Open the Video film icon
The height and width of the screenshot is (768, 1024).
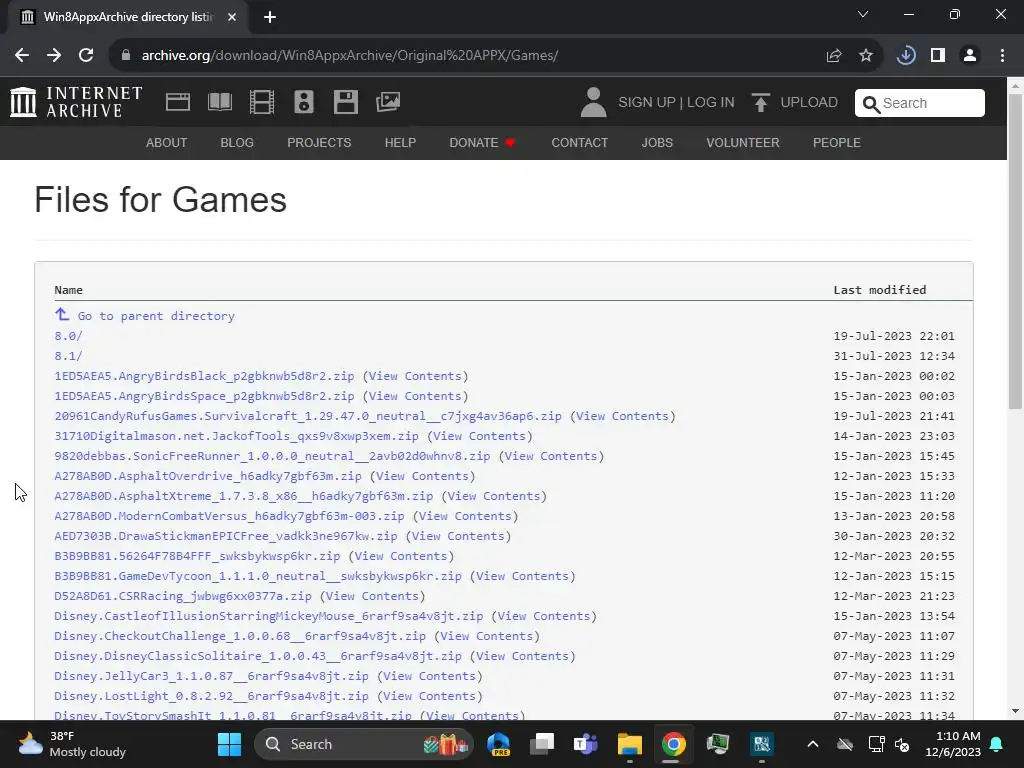tap(262, 102)
